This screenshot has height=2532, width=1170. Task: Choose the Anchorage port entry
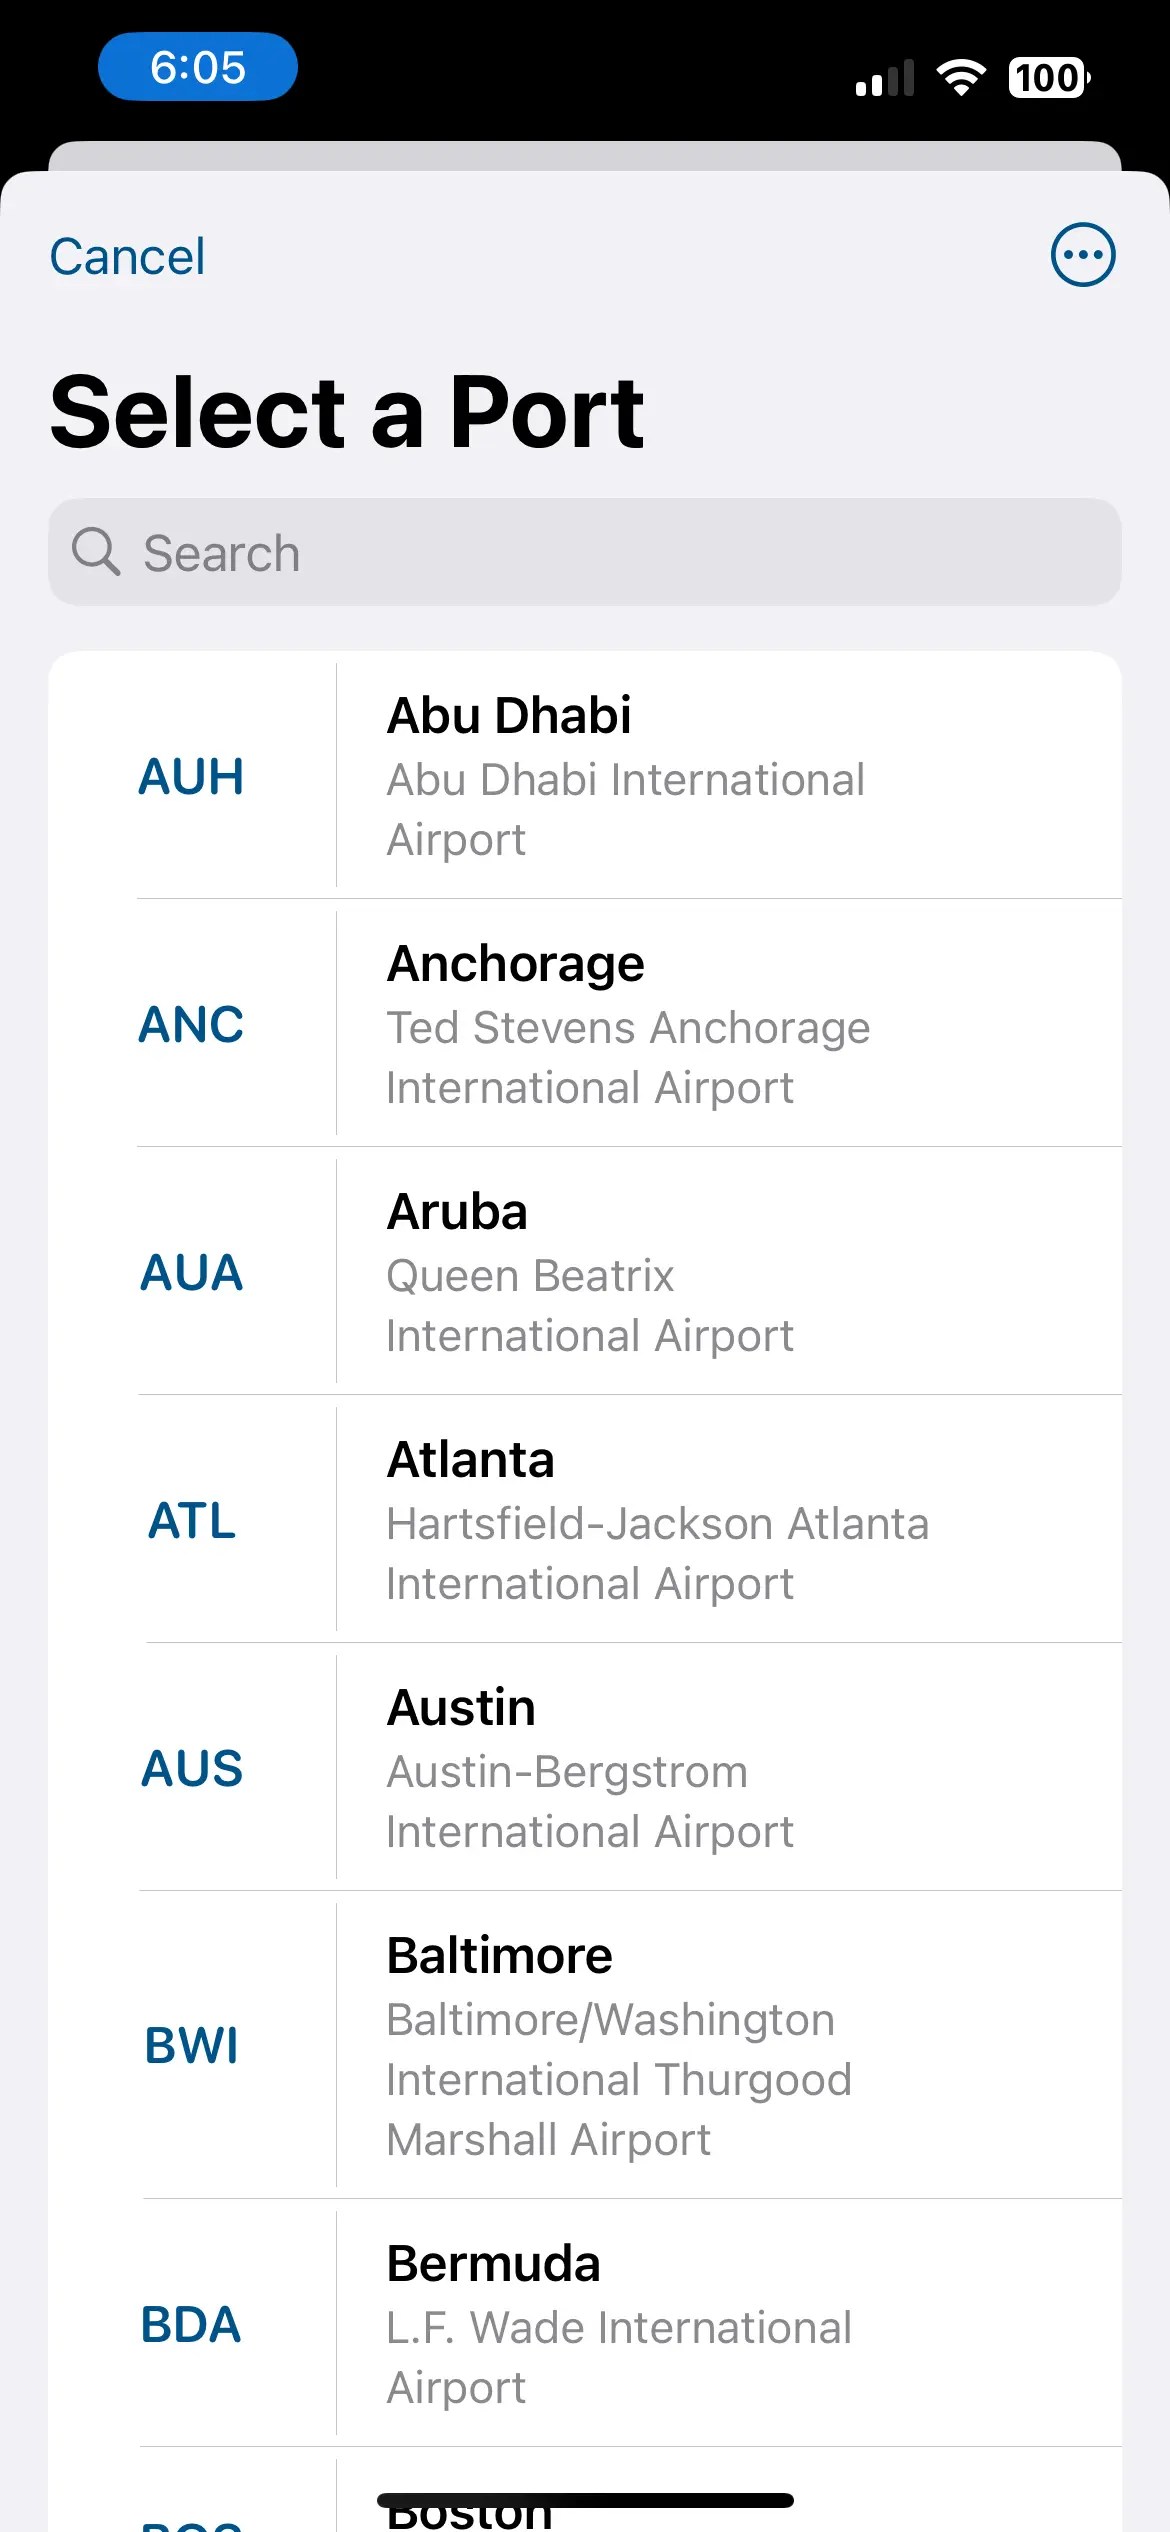[585, 1023]
